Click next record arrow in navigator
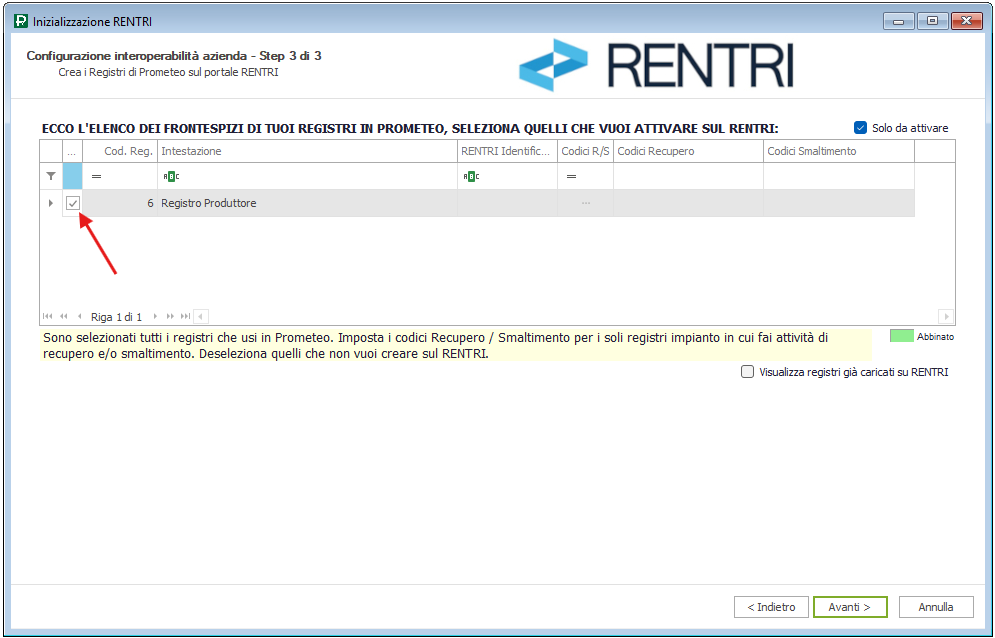The height and width of the screenshot is (638, 995). click(155, 316)
